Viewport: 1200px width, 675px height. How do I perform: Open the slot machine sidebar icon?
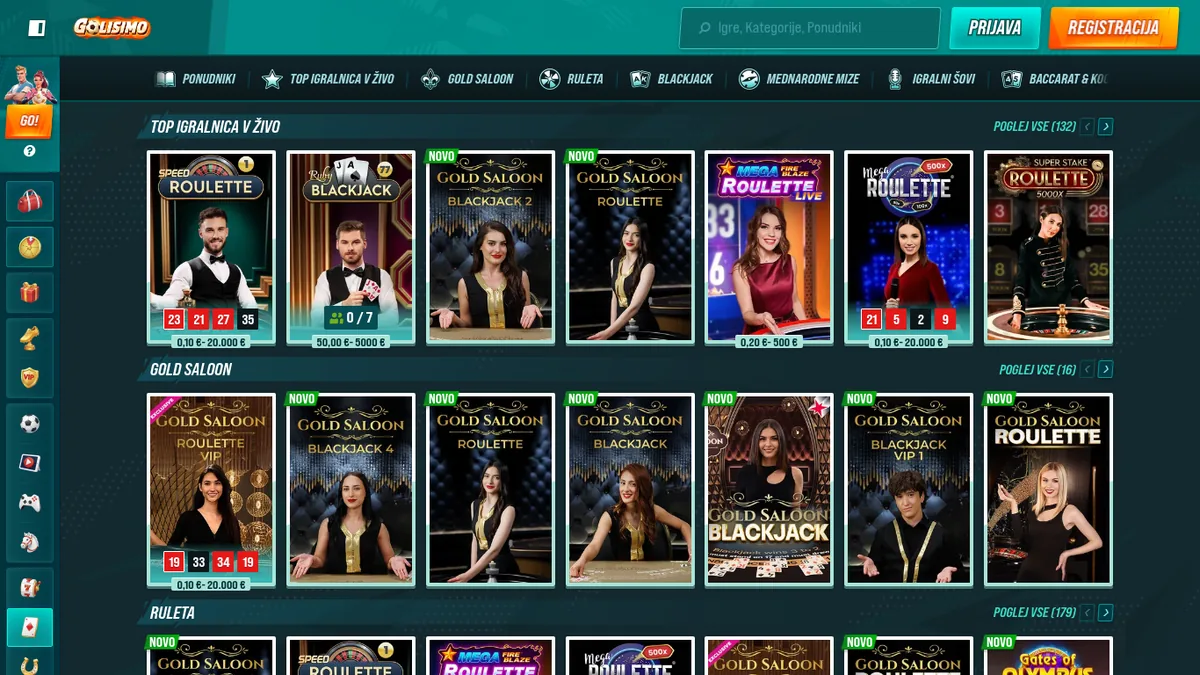pyautogui.click(x=30, y=587)
